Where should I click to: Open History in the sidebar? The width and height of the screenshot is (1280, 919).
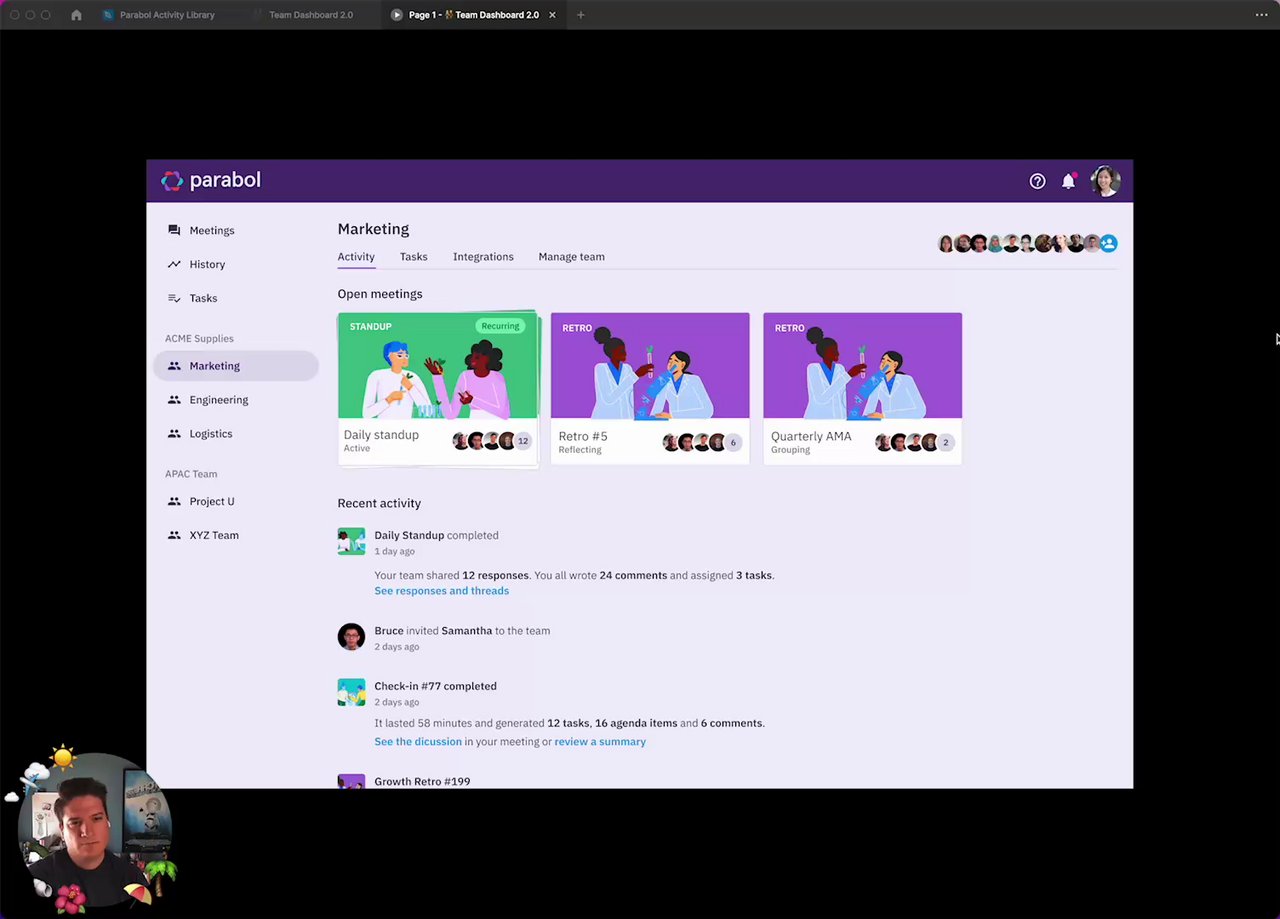pos(207,264)
